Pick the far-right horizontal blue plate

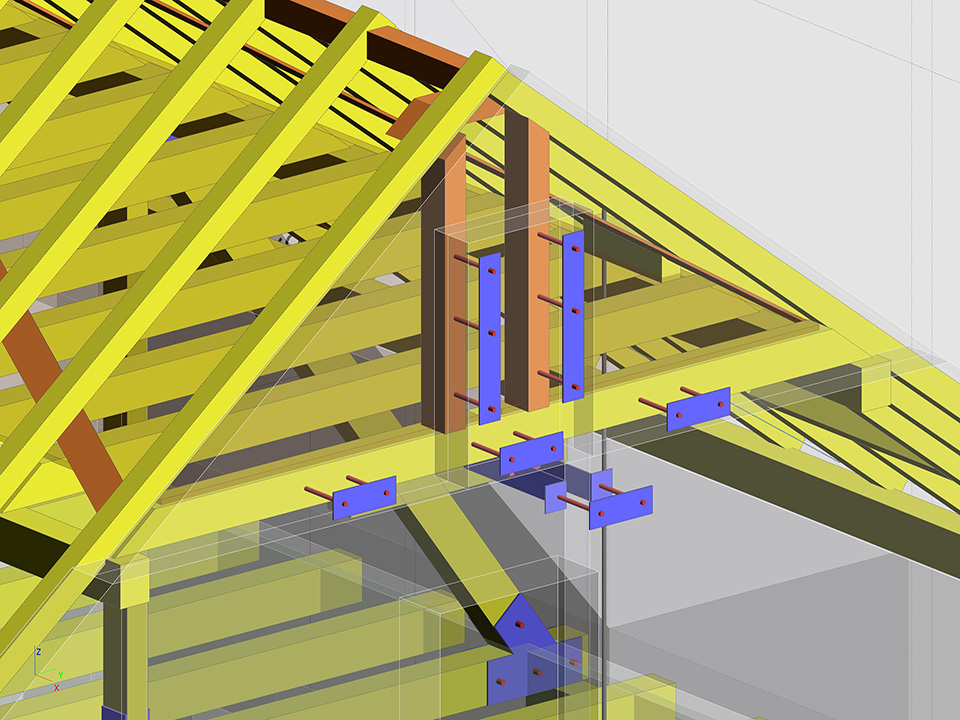pyautogui.click(x=698, y=409)
